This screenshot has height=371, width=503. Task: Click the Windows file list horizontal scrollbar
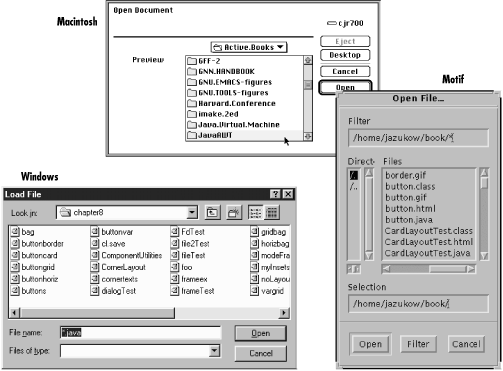[149, 313]
